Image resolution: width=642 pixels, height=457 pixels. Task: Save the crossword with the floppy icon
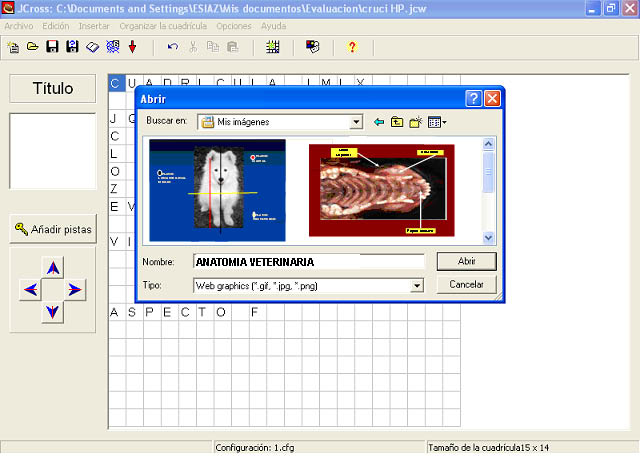click(52, 47)
